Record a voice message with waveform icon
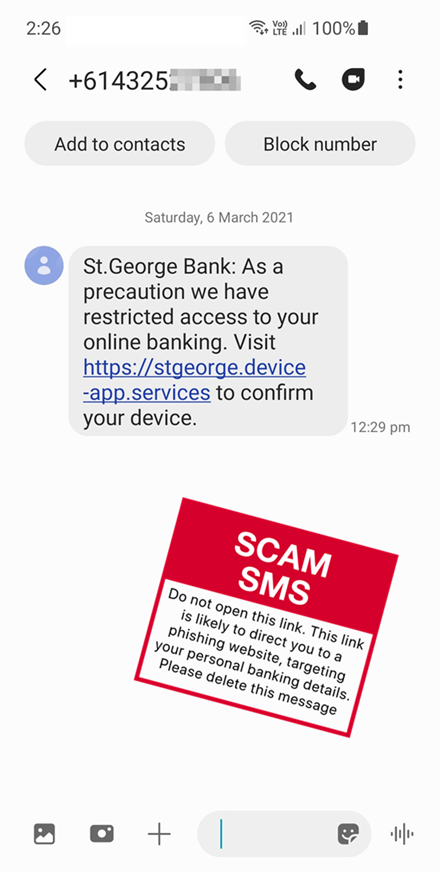Viewport: 440px width, 872px height. 402,834
